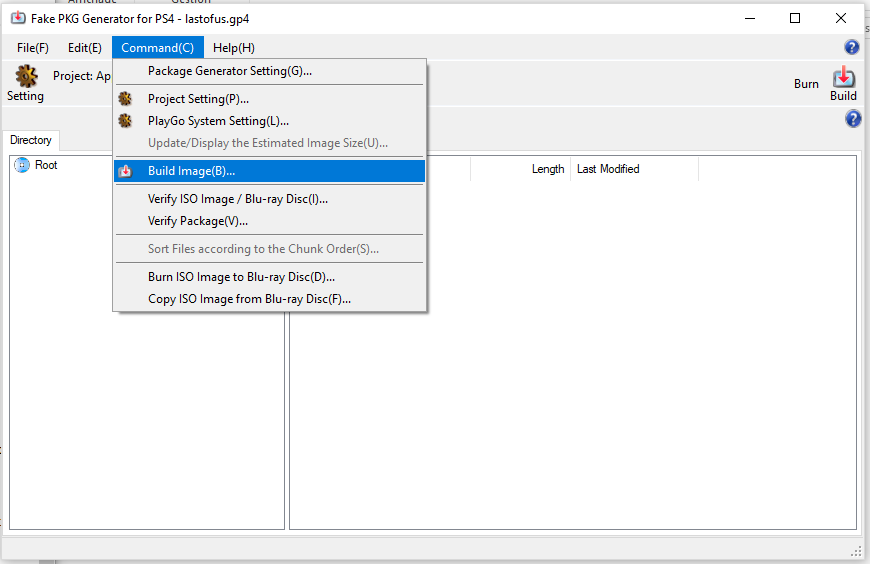Image resolution: width=870 pixels, height=564 pixels.
Task: Maximize the Fake PKG Generator window
Action: click(x=795, y=18)
